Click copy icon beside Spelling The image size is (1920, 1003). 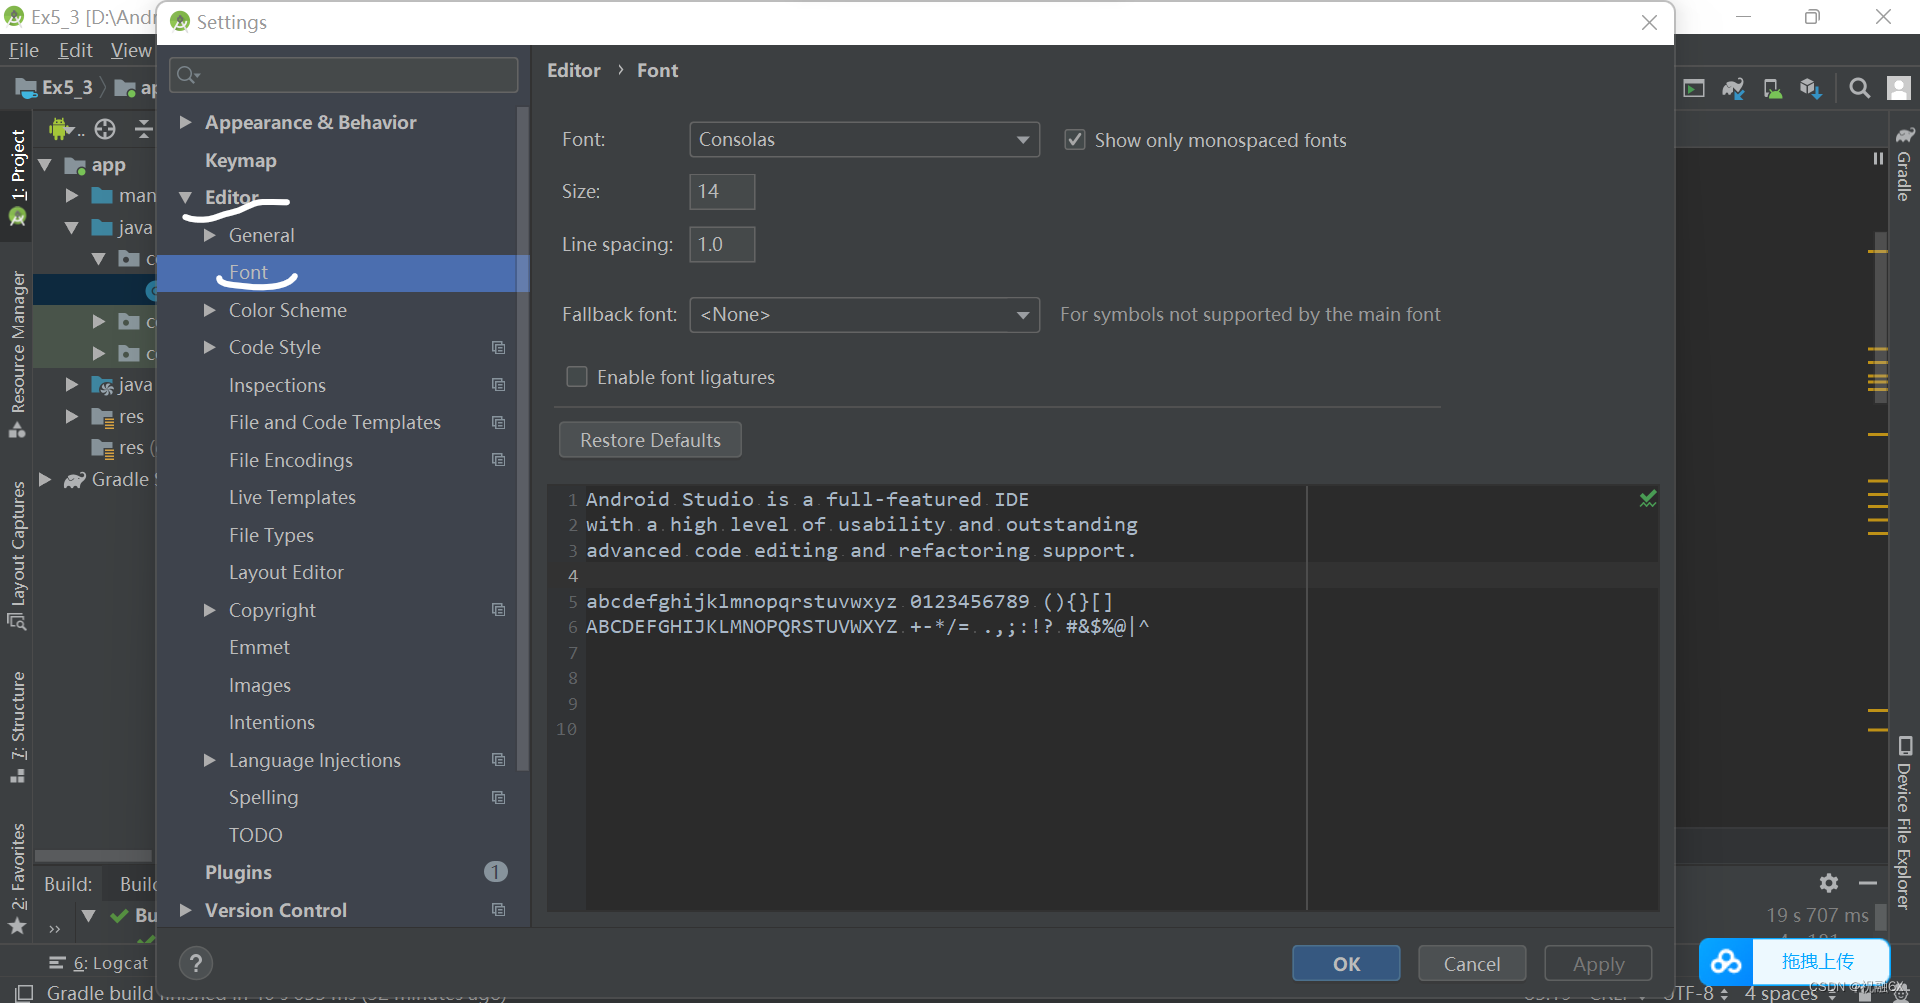[x=498, y=797]
